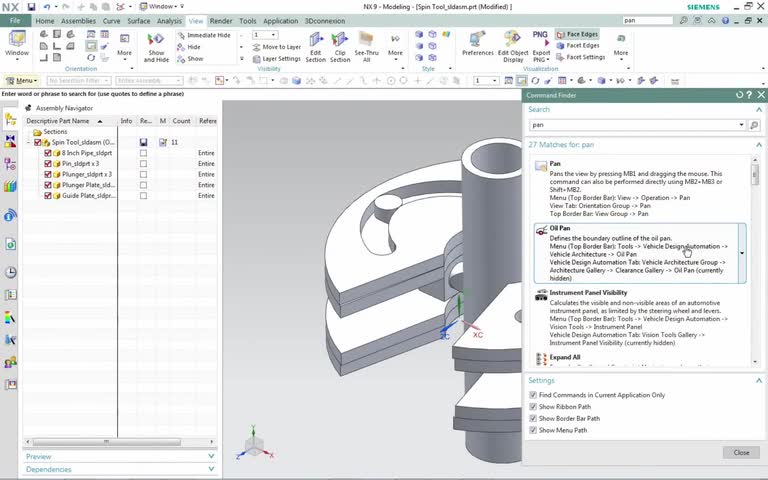Uncheck the Plunger_sldprt x 3 component
Viewport: 768px width, 480px height.
coord(48,174)
